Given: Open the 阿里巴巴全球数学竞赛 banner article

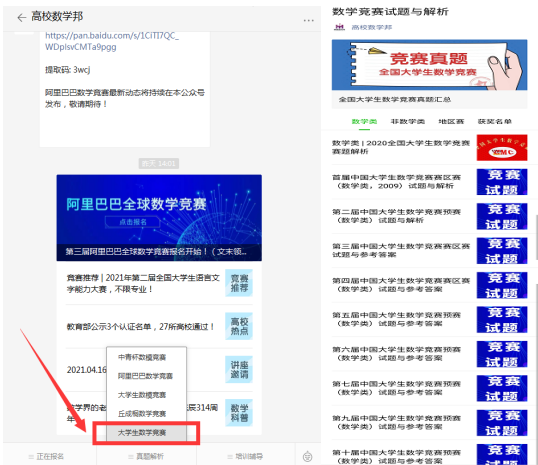Looking at the screenshot, I should click(159, 218).
